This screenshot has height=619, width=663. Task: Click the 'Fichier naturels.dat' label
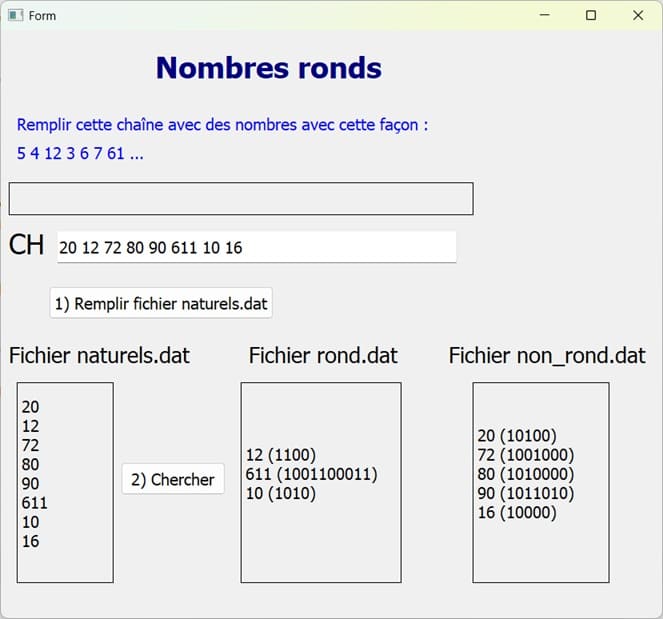(x=99, y=355)
